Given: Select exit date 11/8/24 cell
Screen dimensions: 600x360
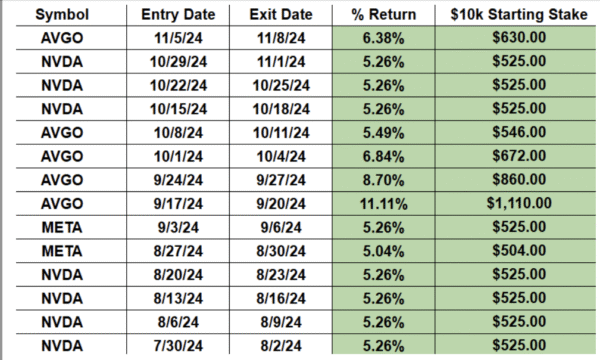Looking at the screenshot, I should [281, 38].
